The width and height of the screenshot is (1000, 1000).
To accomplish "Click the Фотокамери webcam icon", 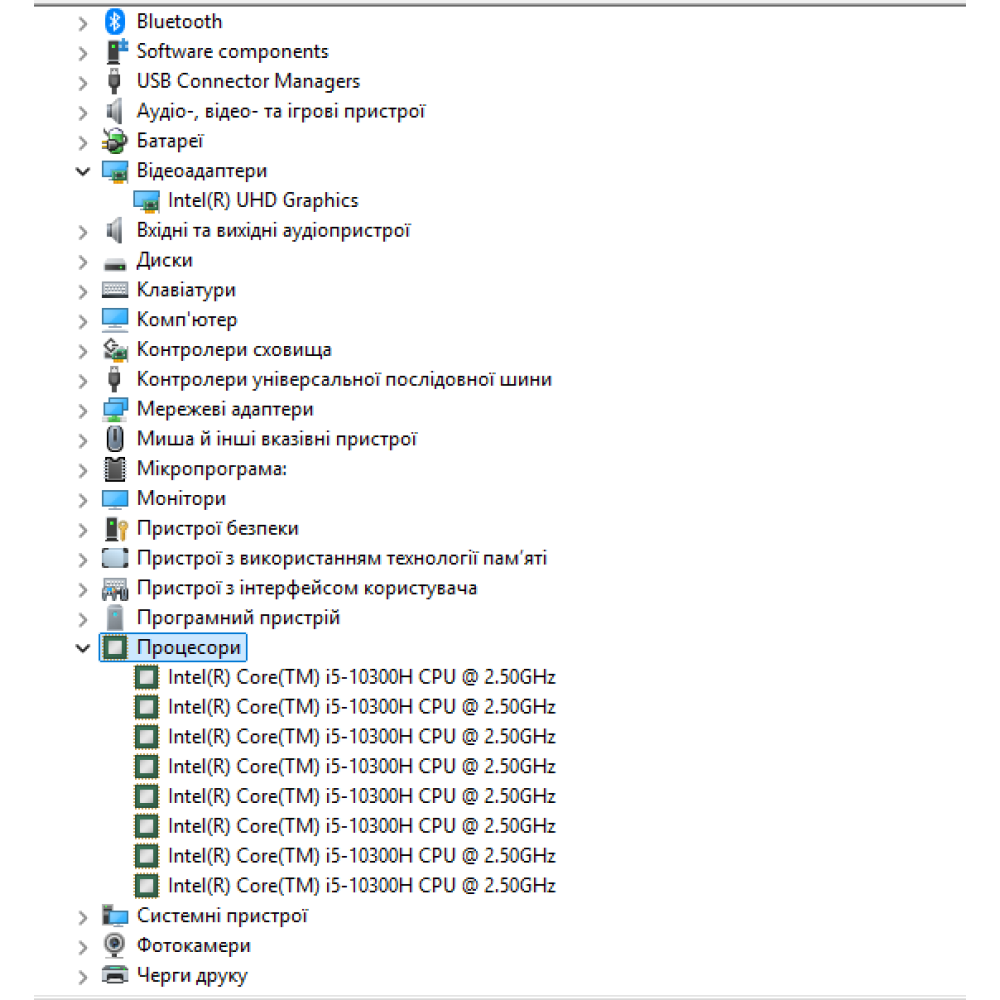I will [x=116, y=945].
